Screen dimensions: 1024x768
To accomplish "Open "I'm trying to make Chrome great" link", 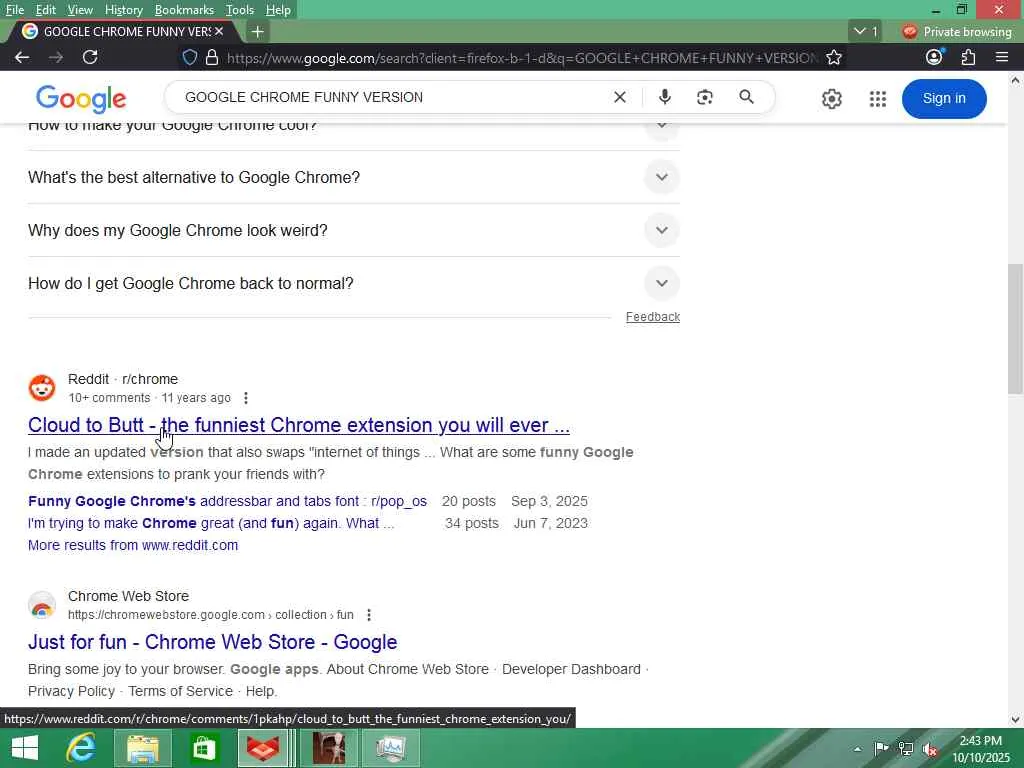I will 211,523.
